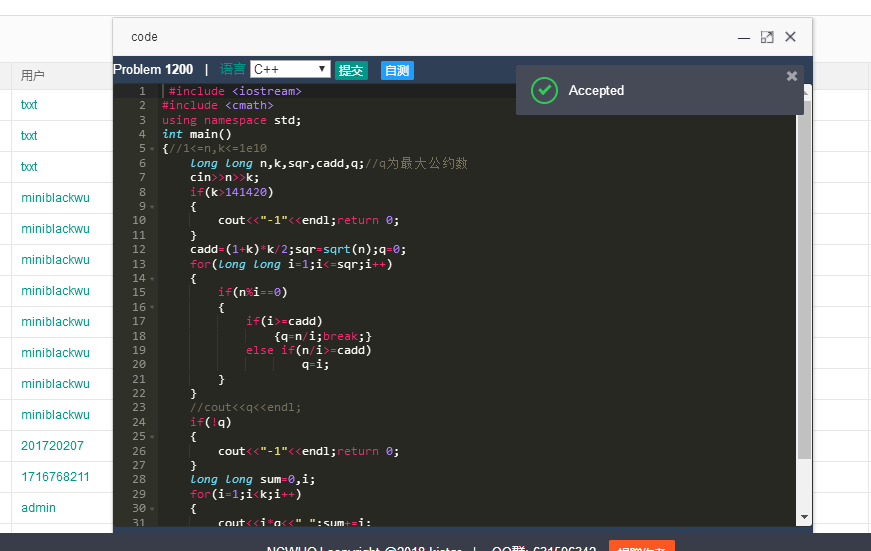Click the int main() line
Screen dimensions: 871x551
point(197,134)
